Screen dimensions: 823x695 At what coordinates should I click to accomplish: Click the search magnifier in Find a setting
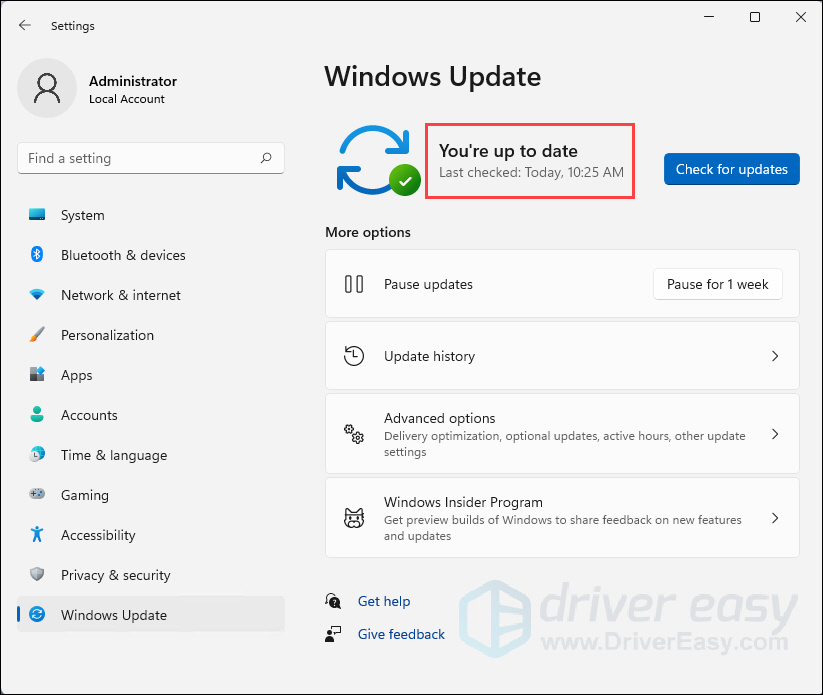pos(266,157)
